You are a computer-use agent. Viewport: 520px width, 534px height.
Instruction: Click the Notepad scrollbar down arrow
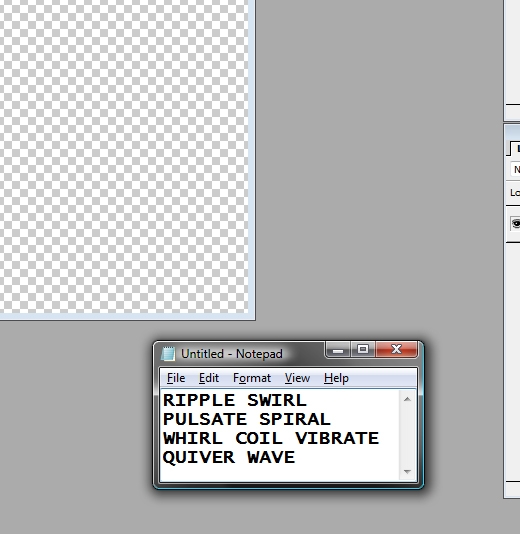(x=407, y=471)
